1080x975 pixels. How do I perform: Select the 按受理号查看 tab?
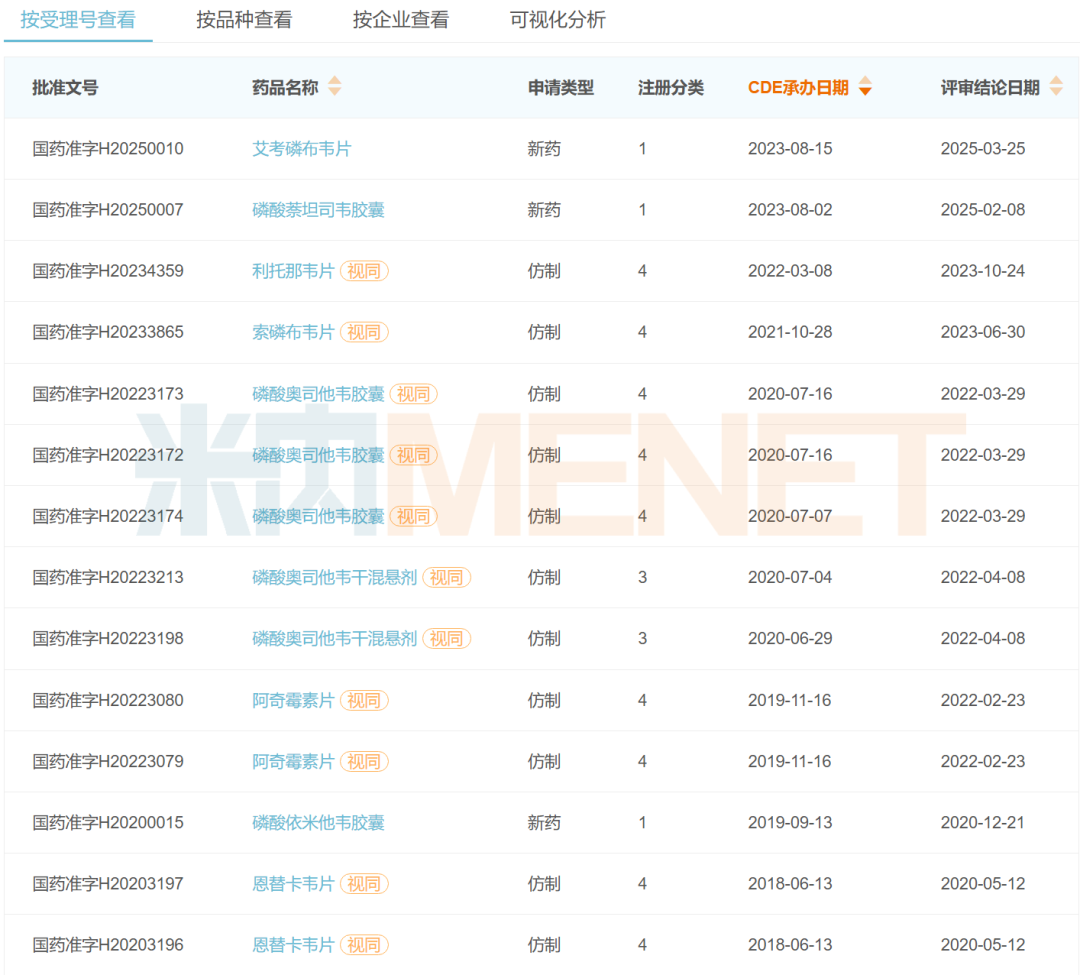[x=78, y=20]
